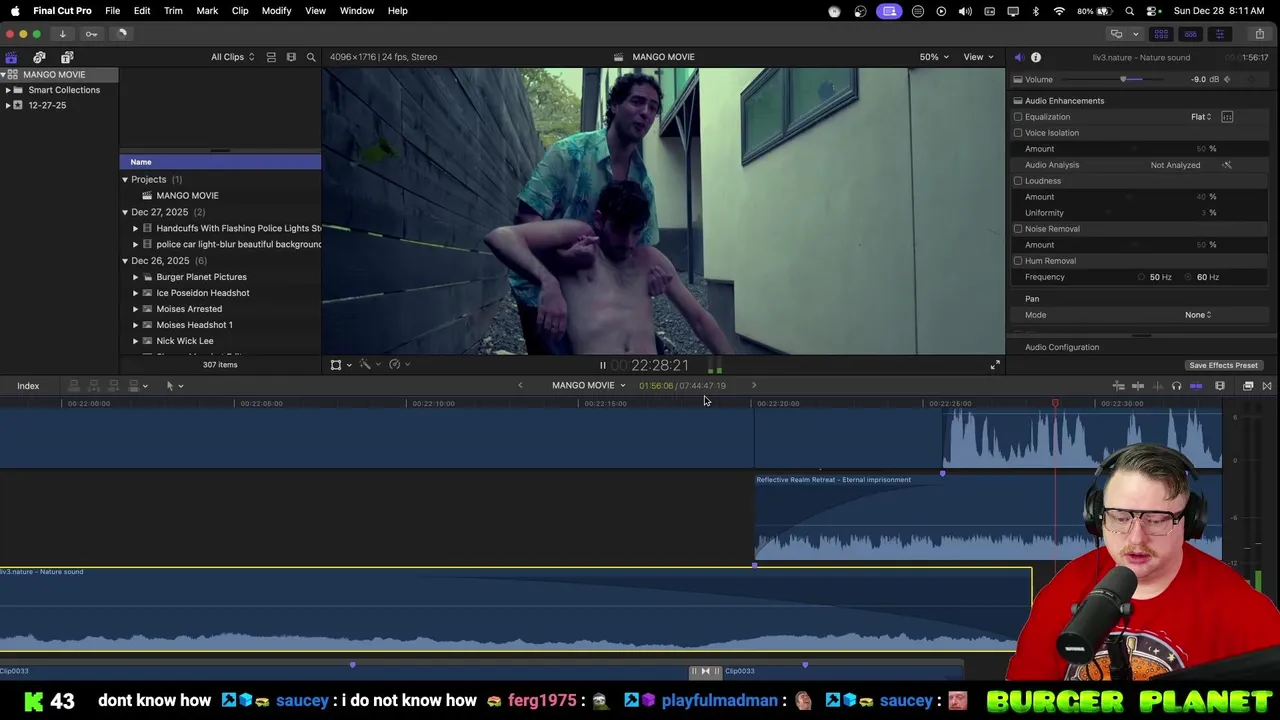Screen dimensions: 1280x720
Task: Collapse the Dec 26, 2025 group
Action: tap(125, 261)
